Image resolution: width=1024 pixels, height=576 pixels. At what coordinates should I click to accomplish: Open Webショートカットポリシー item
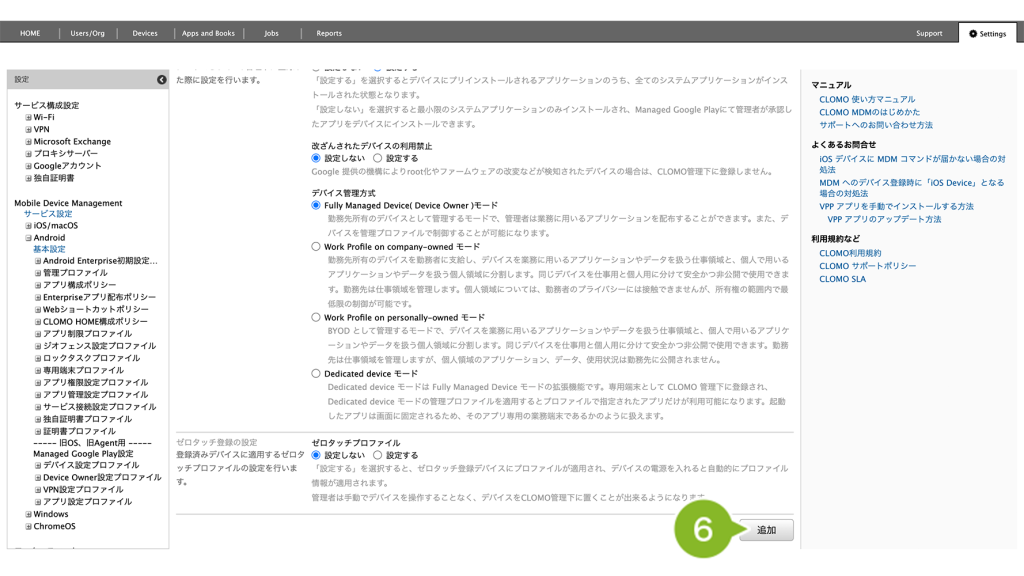[96, 310]
